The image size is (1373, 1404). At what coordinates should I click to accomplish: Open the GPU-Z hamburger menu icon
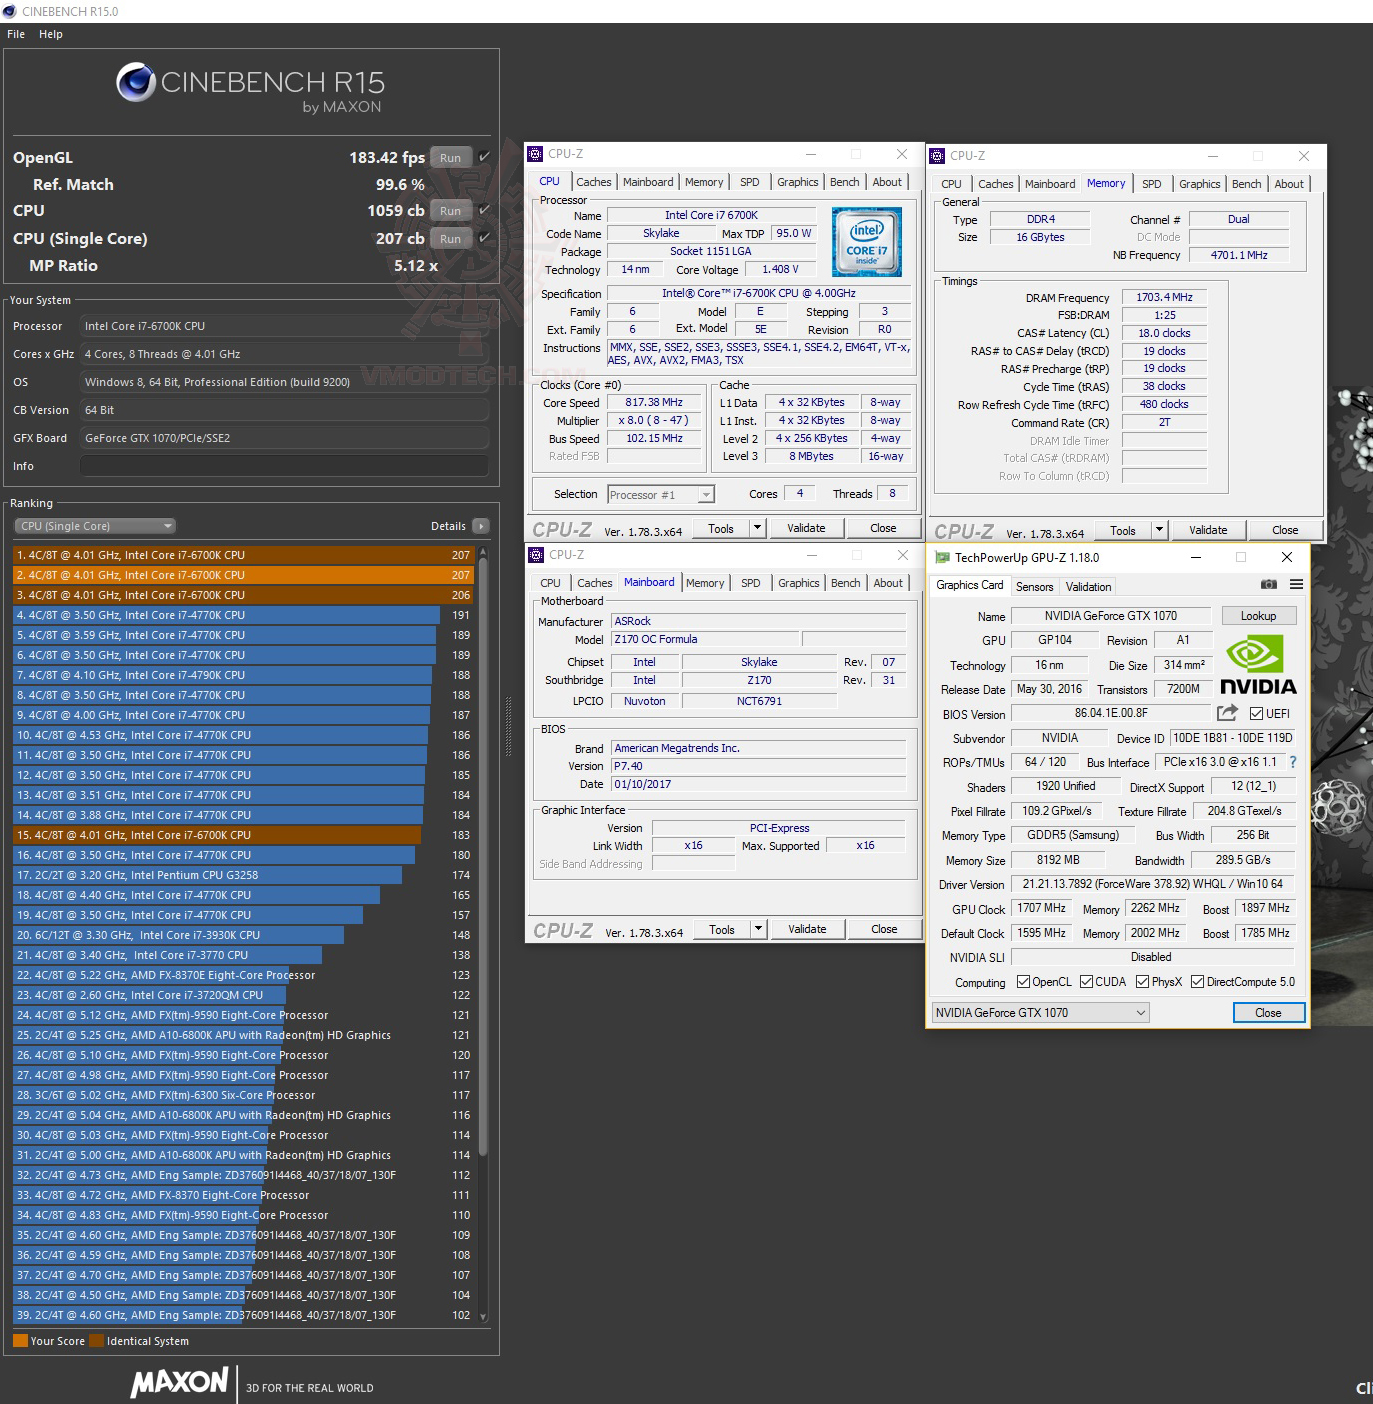(1297, 585)
